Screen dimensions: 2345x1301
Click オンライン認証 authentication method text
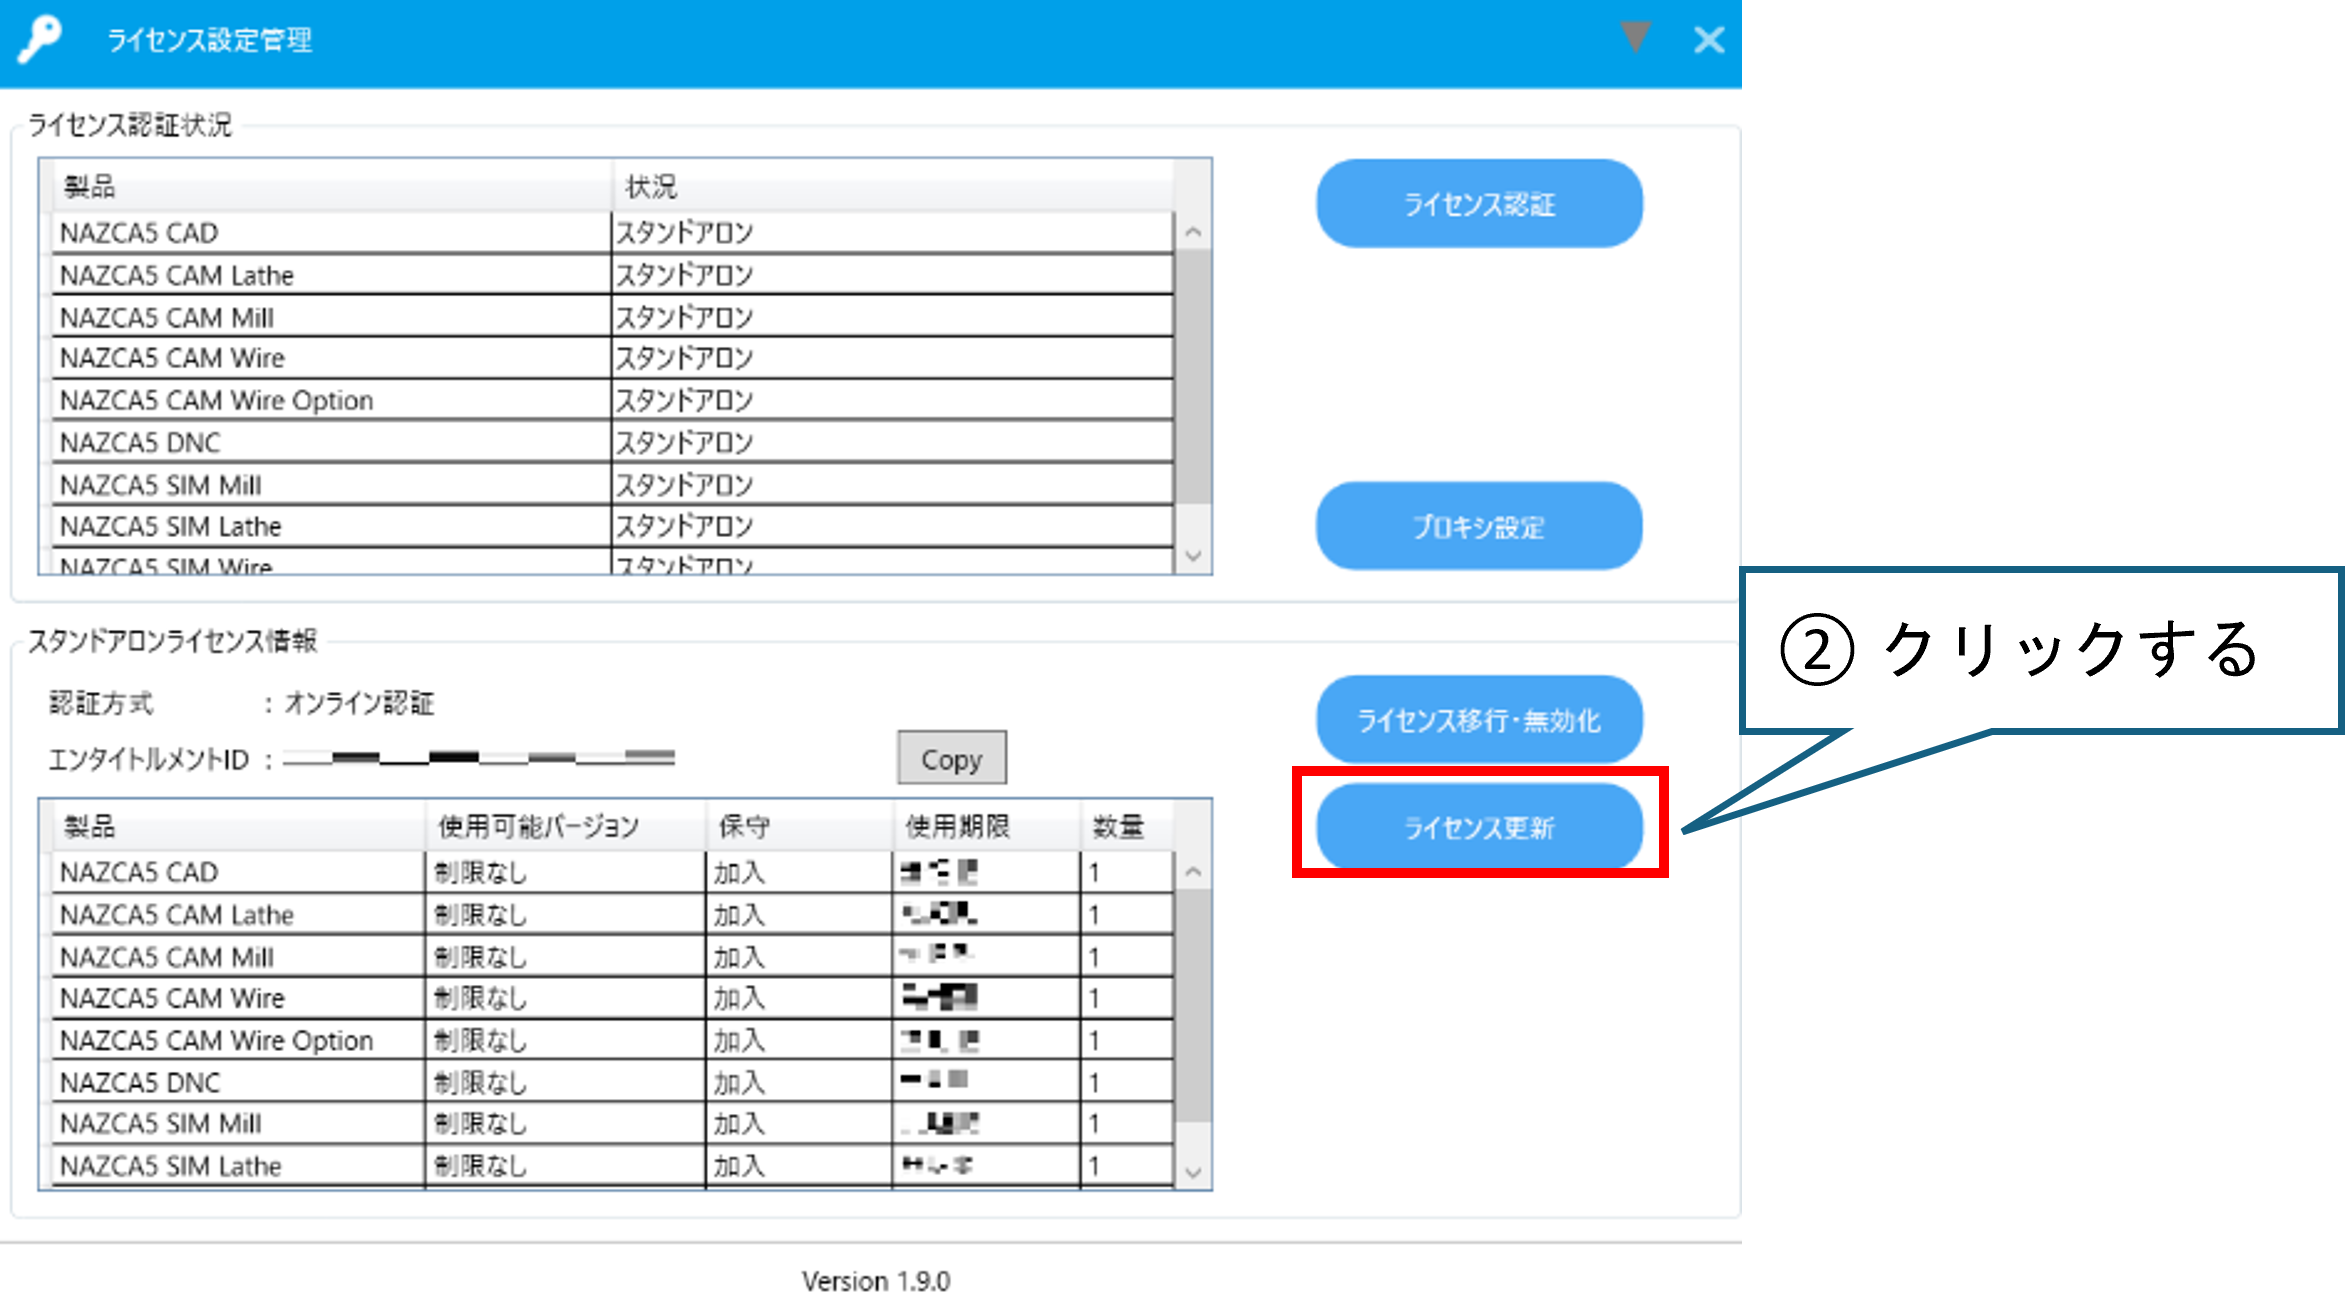click(x=359, y=703)
